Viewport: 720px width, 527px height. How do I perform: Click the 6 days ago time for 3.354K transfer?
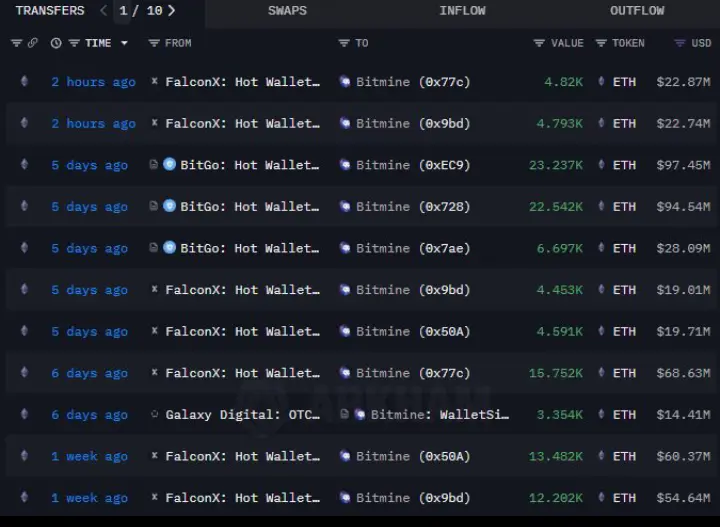[x=89, y=415]
